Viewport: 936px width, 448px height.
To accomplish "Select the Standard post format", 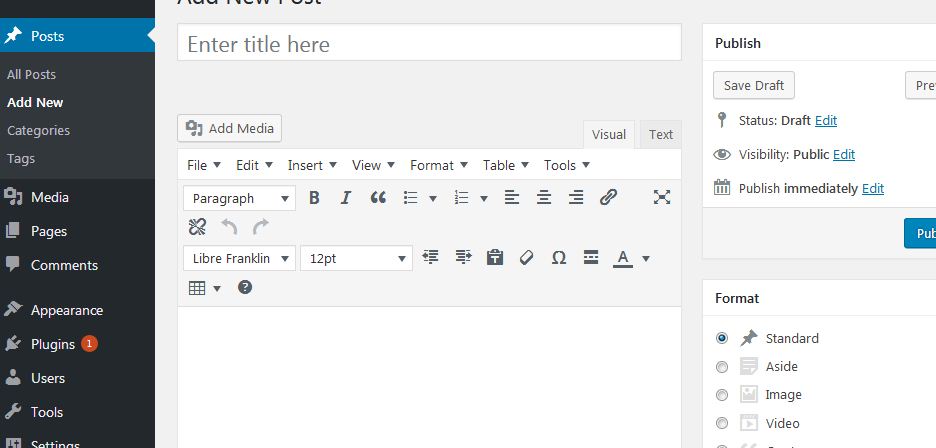I will click(722, 338).
